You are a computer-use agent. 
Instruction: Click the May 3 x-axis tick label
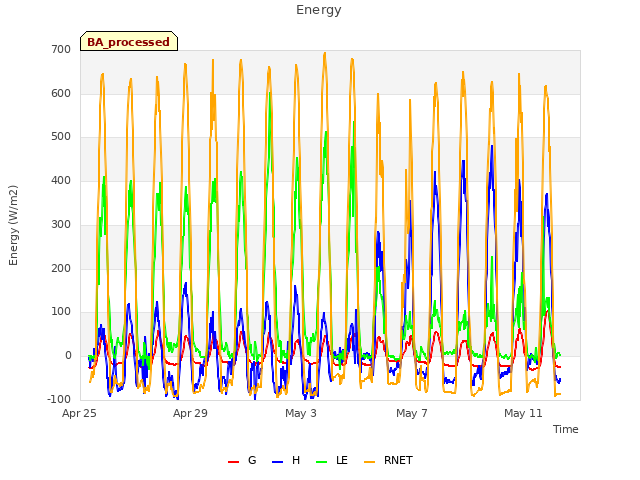[301, 413]
